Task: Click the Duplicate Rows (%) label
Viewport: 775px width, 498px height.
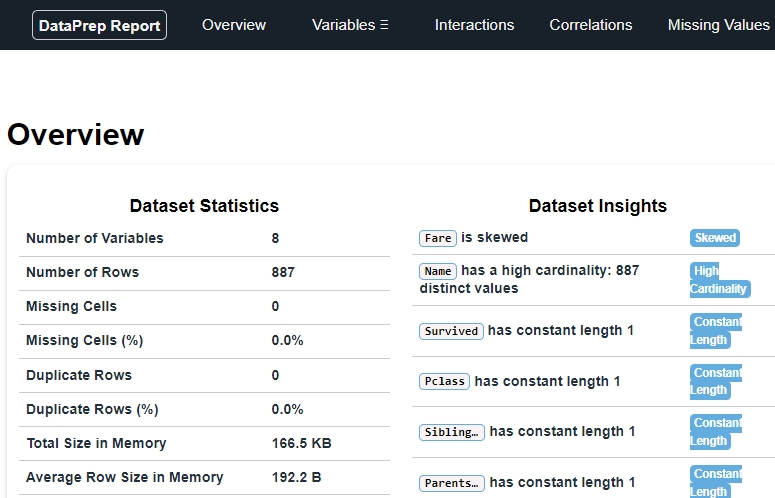Action: click(92, 409)
